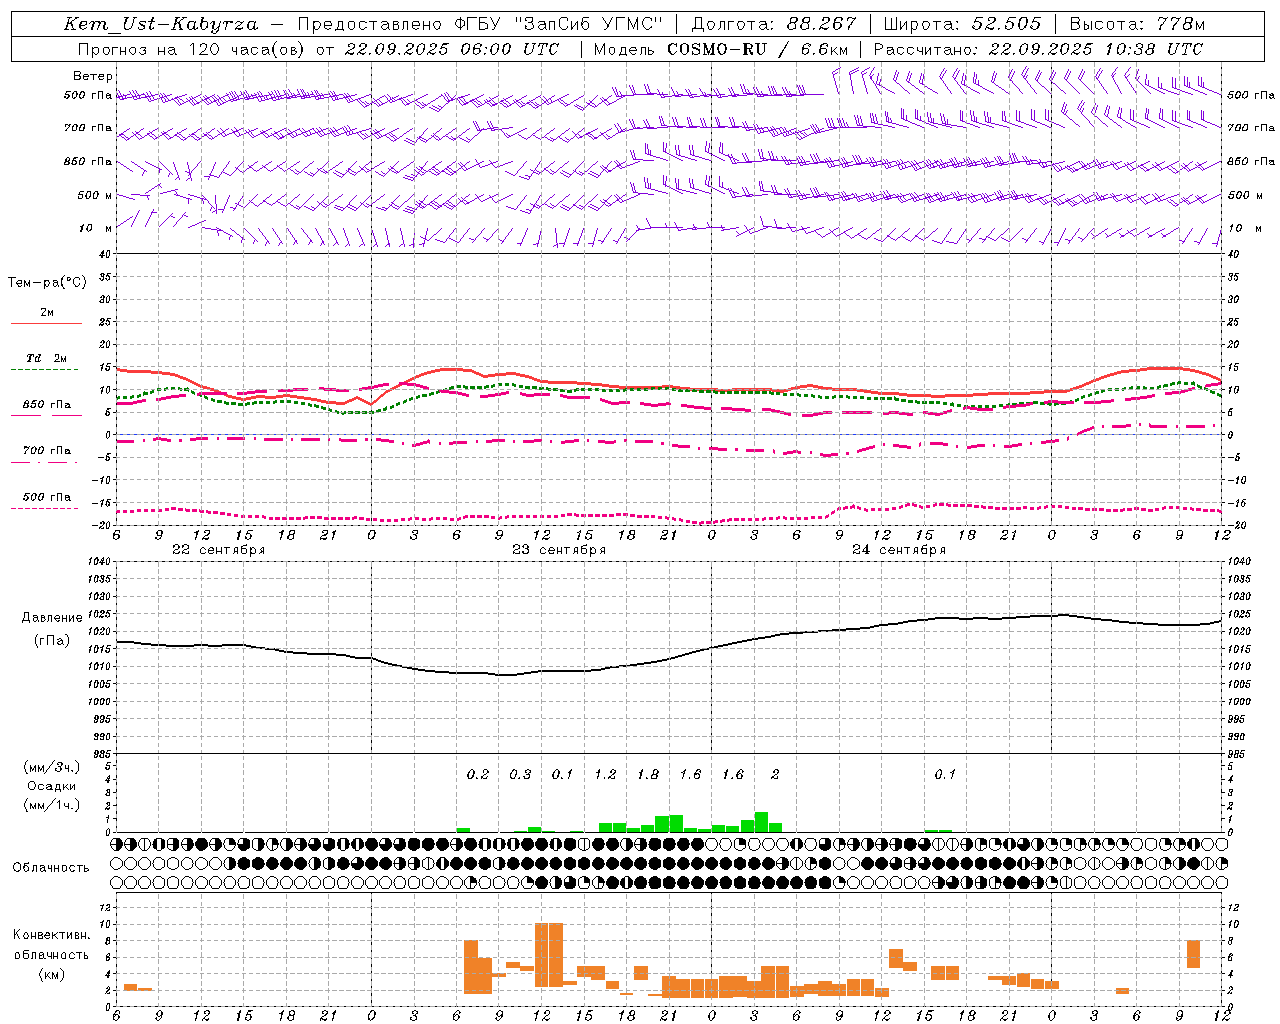1280x1024 pixels.
Task: Click the 23 сентября date label
Action: tap(559, 550)
